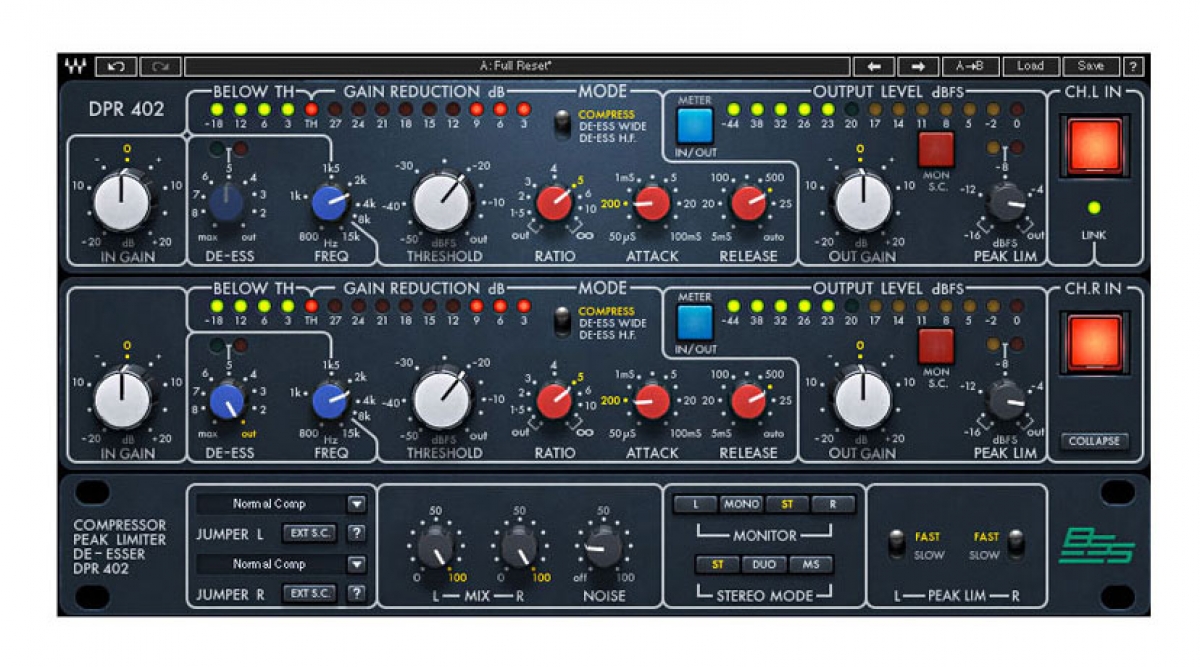Click the right channel PEAK LIM knob
Viewport: 1200px width, 667px height.
click(1007, 400)
